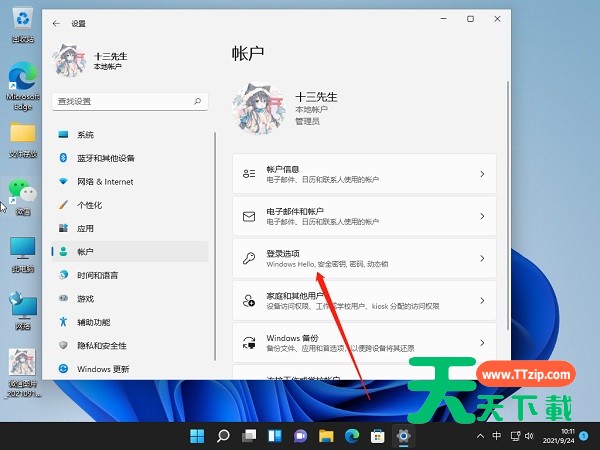Click the Windows 更新 update icon
The height and width of the screenshot is (450, 600).
(x=64, y=368)
